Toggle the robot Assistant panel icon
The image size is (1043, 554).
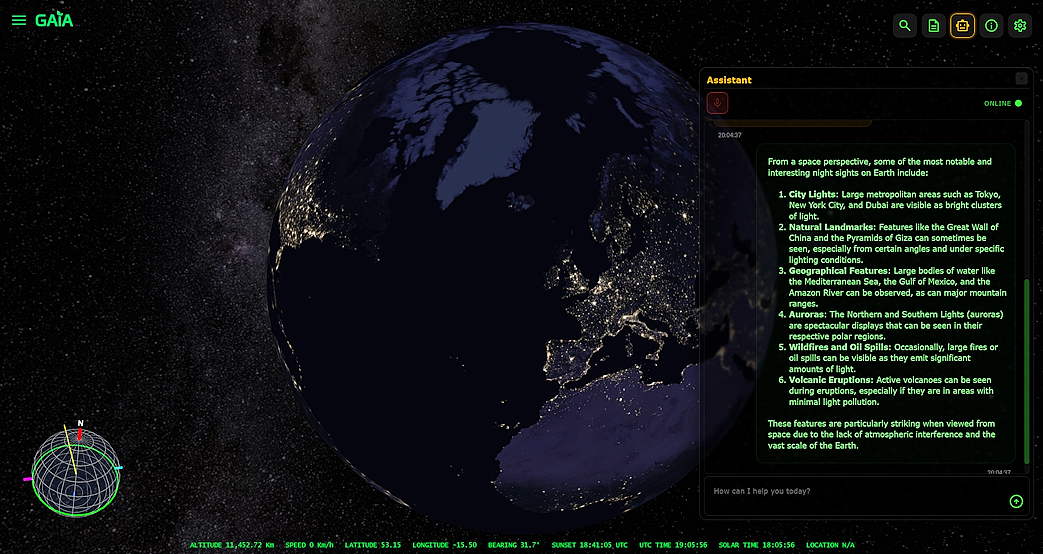[962, 26]
